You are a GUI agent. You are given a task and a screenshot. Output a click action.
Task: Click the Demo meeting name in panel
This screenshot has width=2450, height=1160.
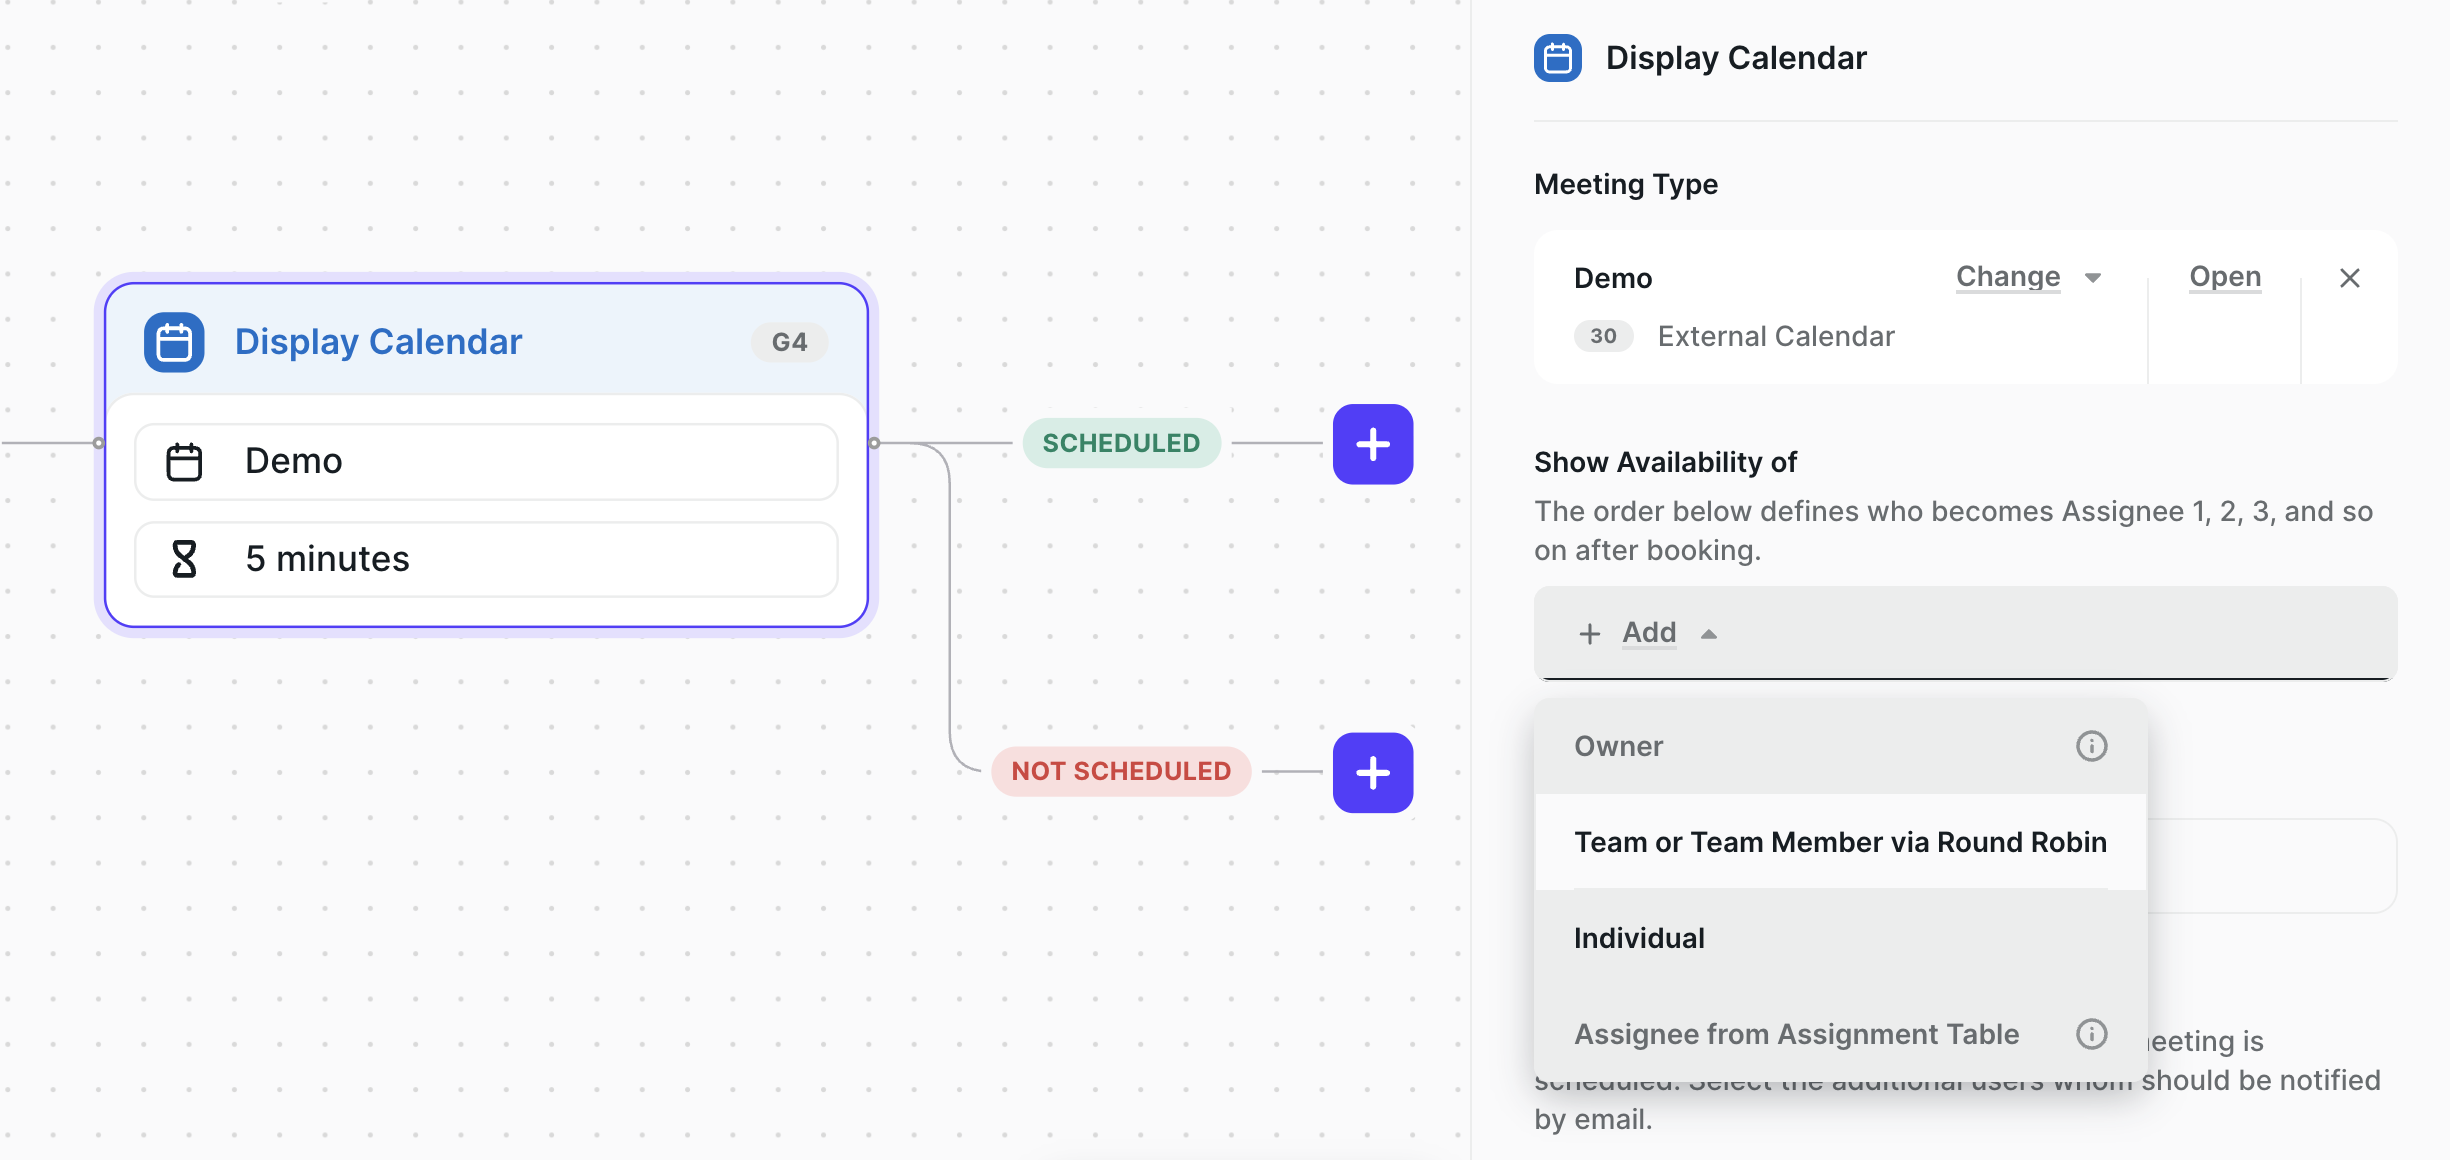[1613, 278]
